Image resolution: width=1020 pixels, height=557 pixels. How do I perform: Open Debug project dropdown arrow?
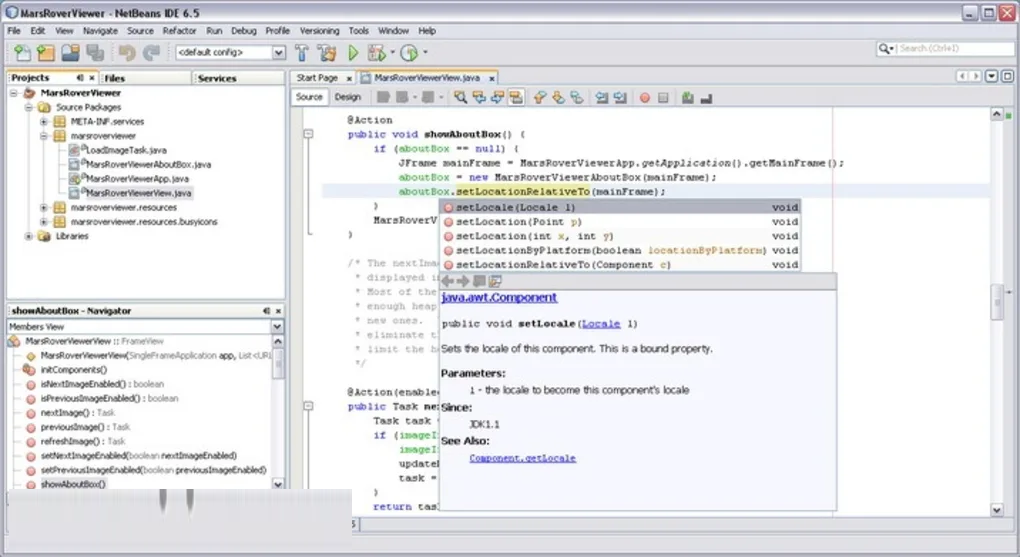click(x=392, y=52)
